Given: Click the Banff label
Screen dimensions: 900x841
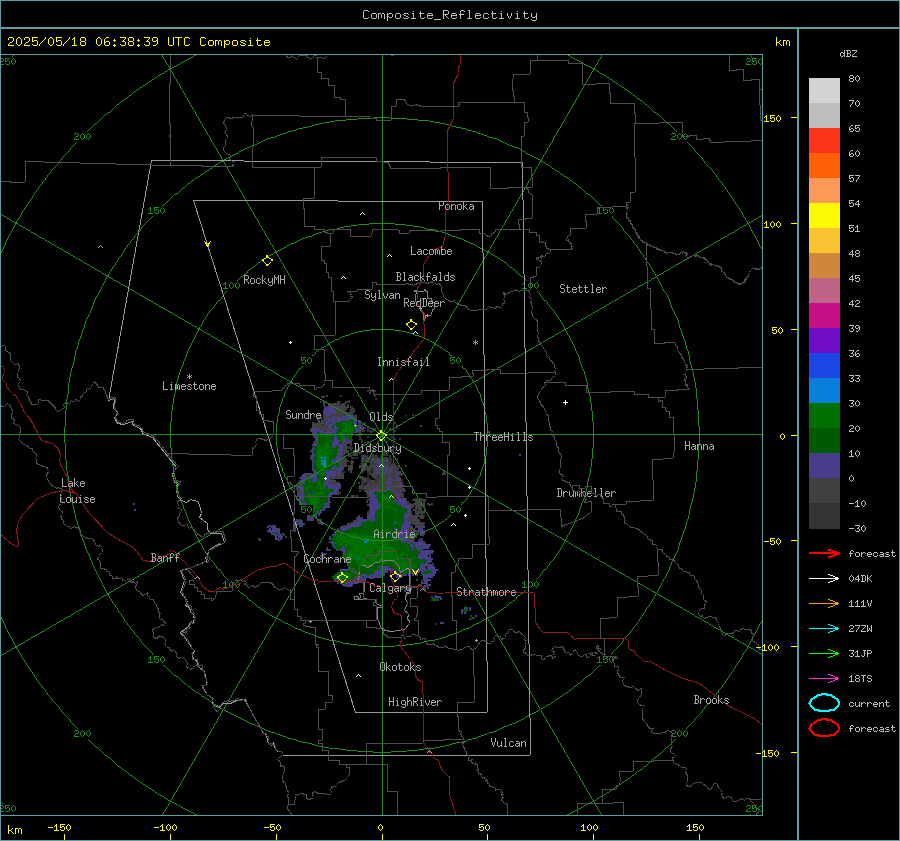Looking at the screenshot, I should point(165,558).
